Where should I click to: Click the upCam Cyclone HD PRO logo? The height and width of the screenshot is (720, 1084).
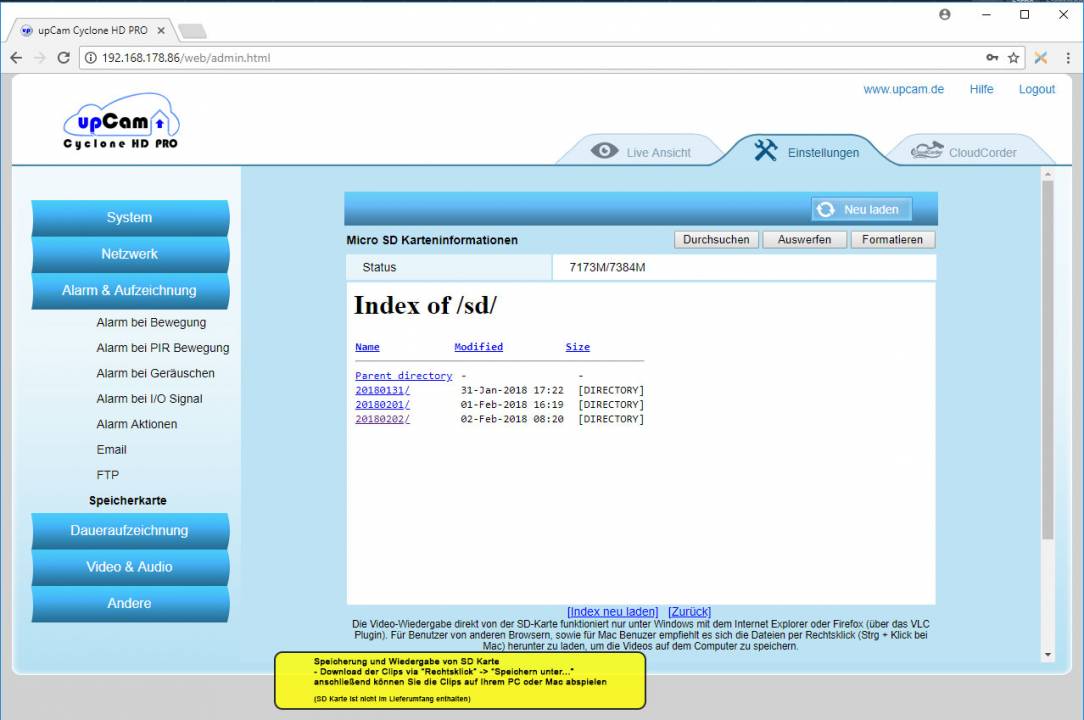[121, 121]
